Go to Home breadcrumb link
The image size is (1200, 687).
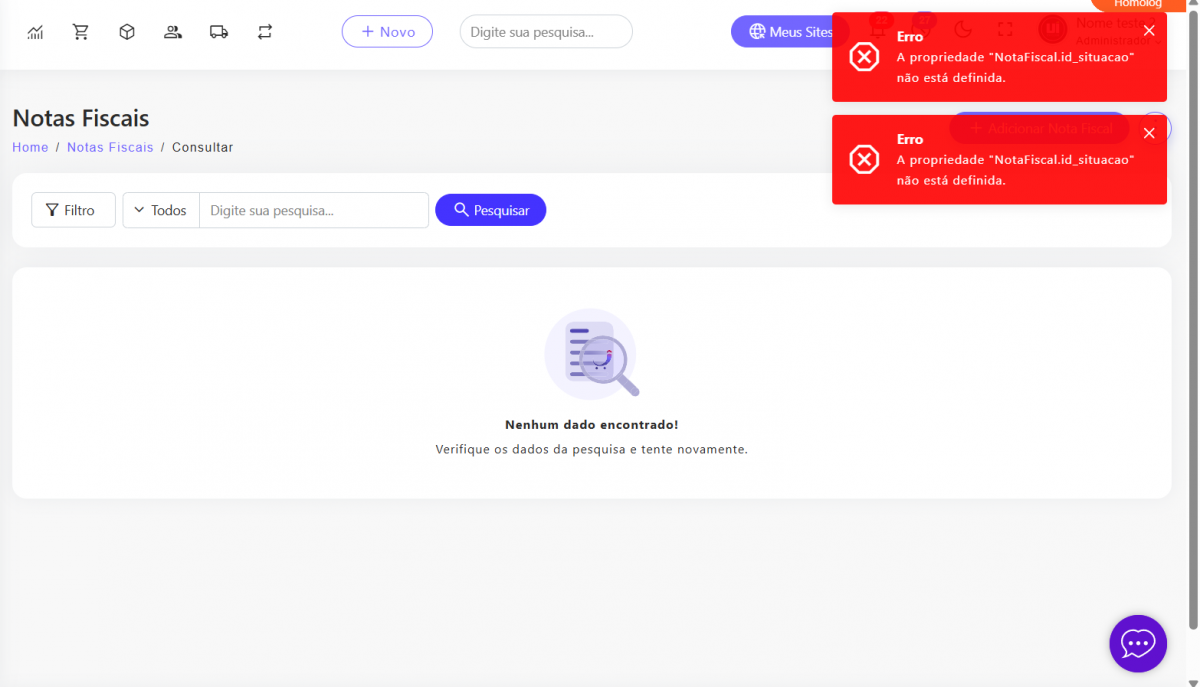point(30,147)
